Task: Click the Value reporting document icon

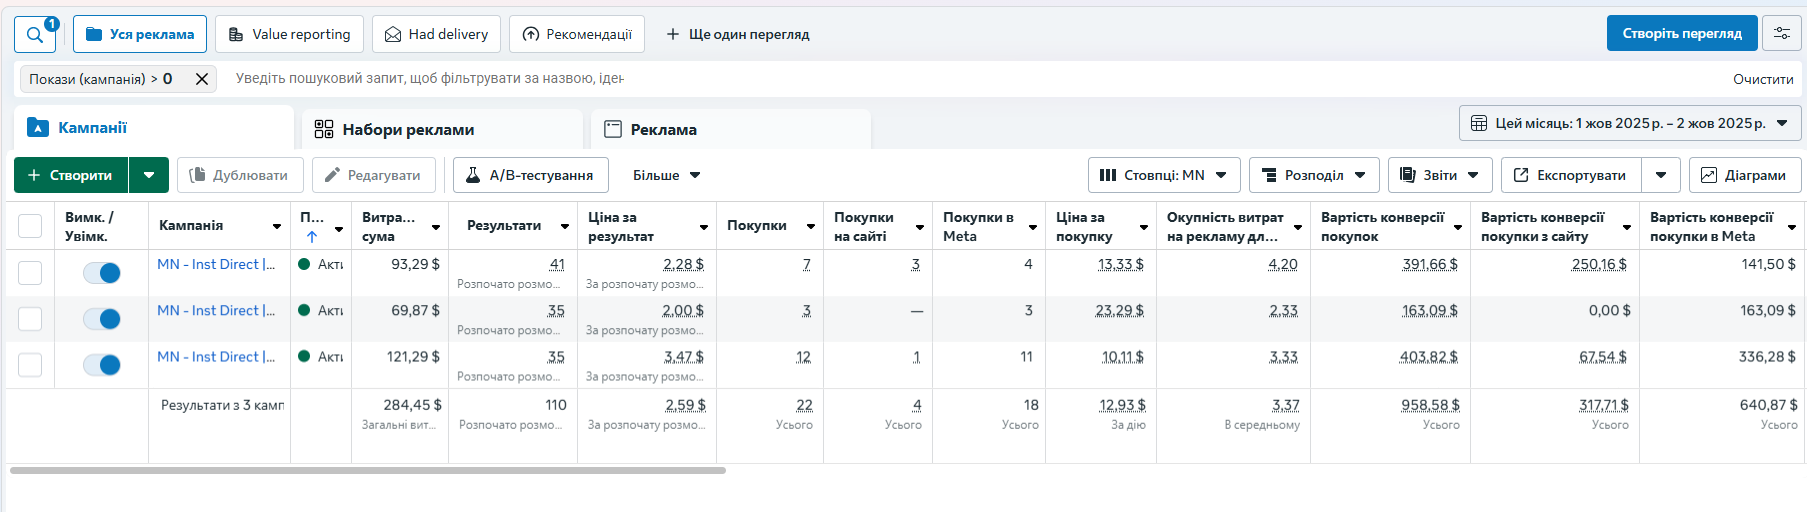Action: 236,34
